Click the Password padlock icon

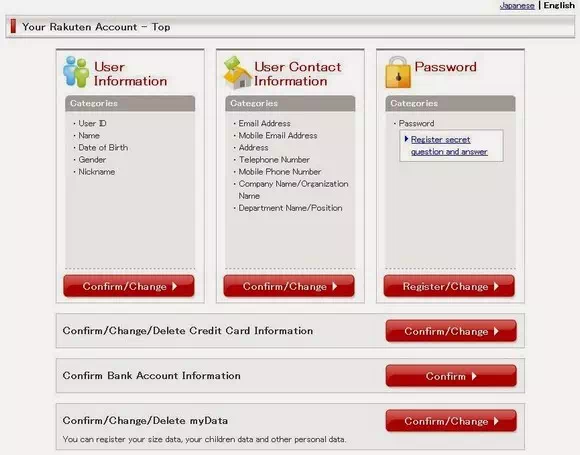click(x=398, y=73)
